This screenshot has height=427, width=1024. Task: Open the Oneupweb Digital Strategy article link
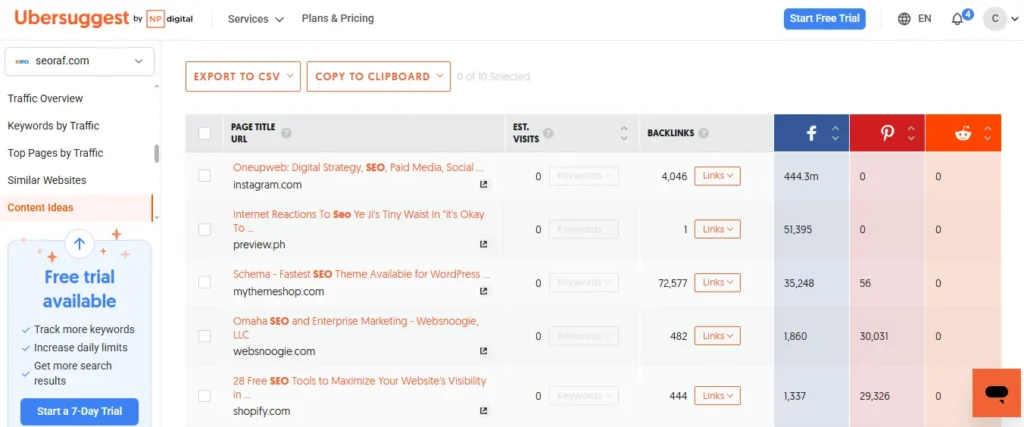coord(358,168)
